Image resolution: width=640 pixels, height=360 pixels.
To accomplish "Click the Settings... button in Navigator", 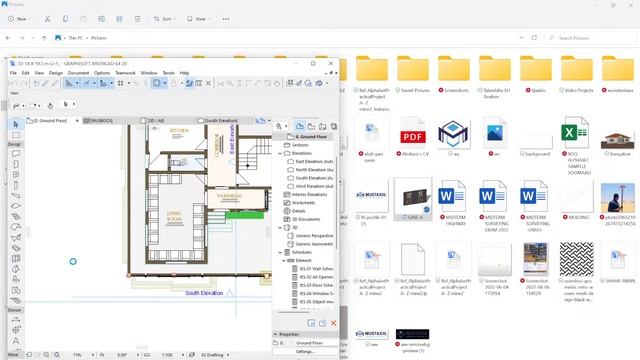I will click(x=305, y=351).
